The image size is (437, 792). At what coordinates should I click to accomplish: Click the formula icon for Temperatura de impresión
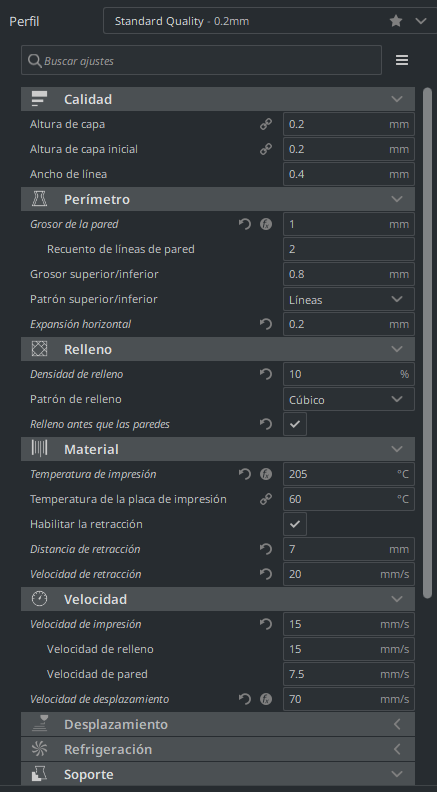click(x=266, y=474)
